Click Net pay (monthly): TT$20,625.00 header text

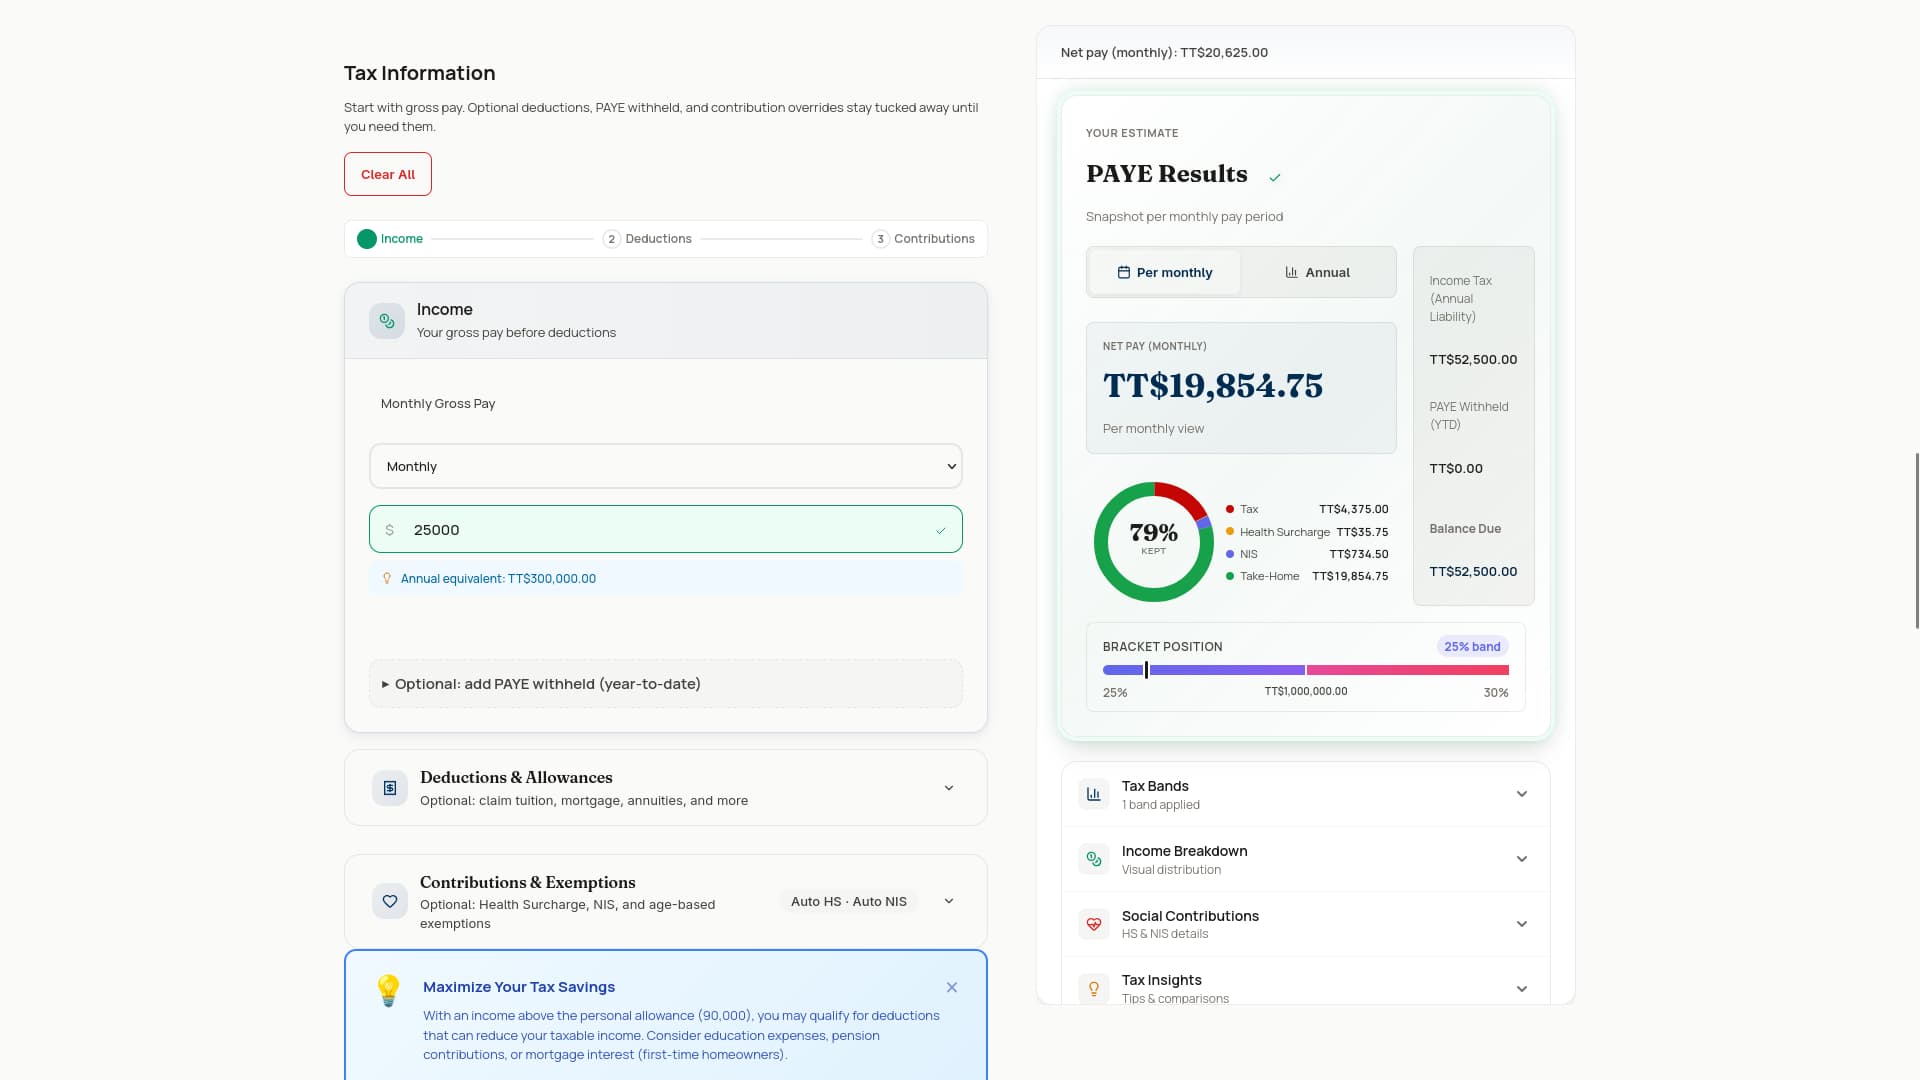(x=1164, y=53)
